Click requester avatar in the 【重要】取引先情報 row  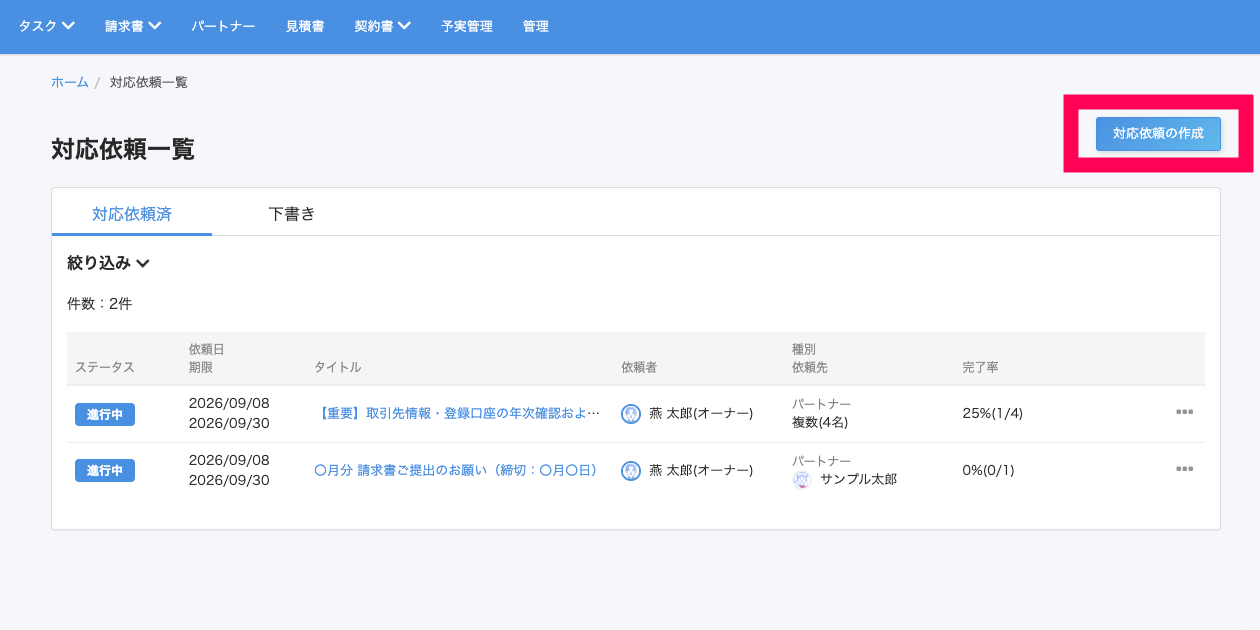631,414
